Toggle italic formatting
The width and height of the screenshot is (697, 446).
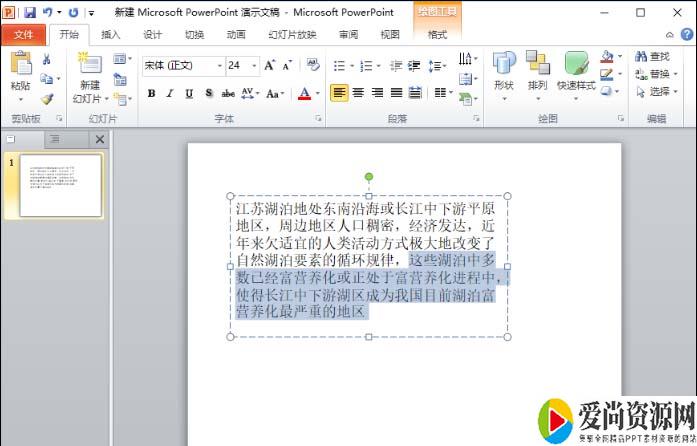(170, 93)
